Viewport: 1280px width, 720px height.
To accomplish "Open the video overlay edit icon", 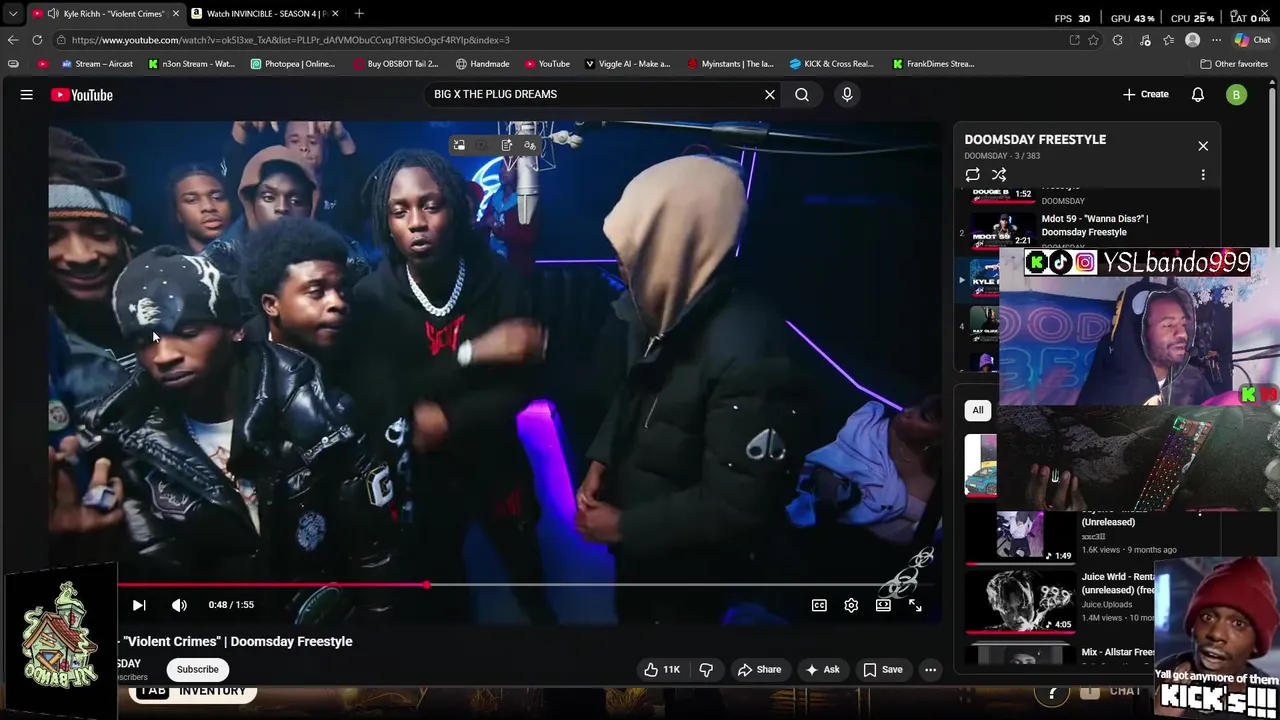I will [x=507, y=146].
